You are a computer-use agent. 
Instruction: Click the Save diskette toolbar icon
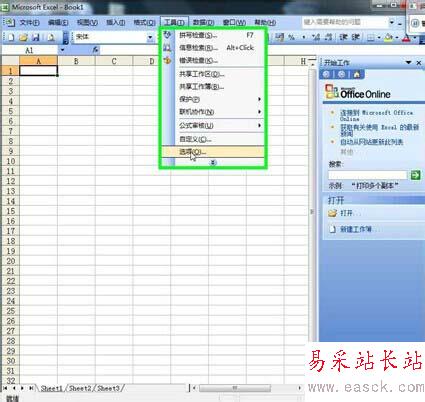pos(36,37)
